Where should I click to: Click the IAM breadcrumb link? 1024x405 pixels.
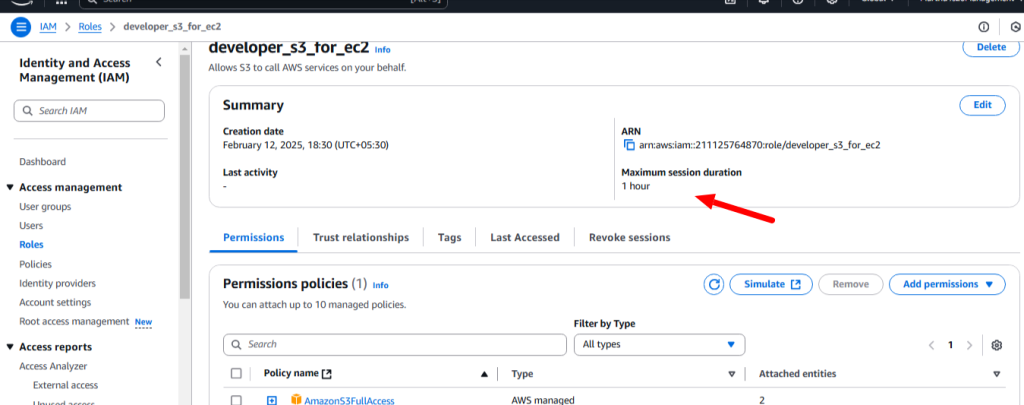[48, 27]
